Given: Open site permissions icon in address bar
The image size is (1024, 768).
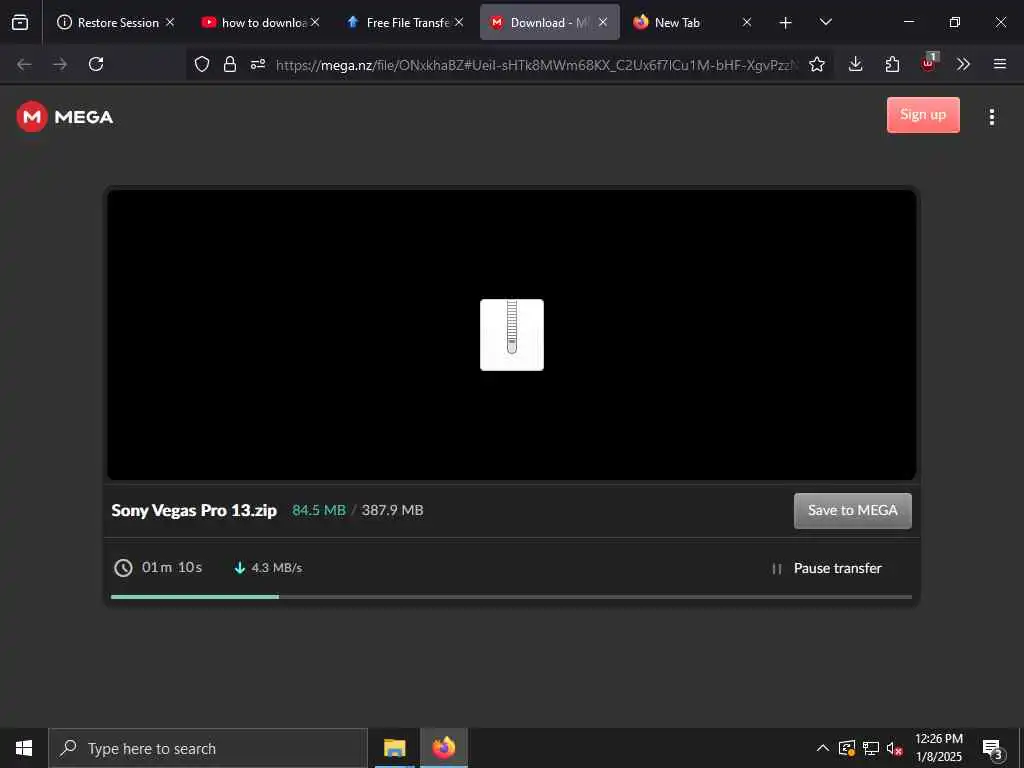Looking at the screenshot, I should 258,64.
